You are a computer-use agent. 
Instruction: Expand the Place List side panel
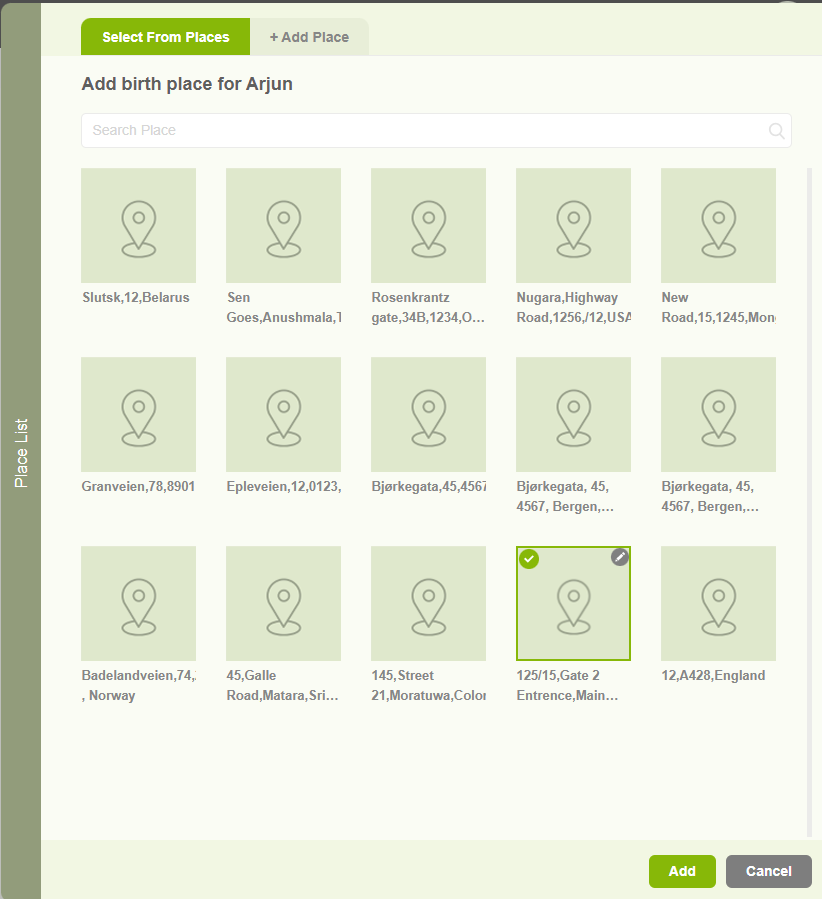tap(21, 453)
